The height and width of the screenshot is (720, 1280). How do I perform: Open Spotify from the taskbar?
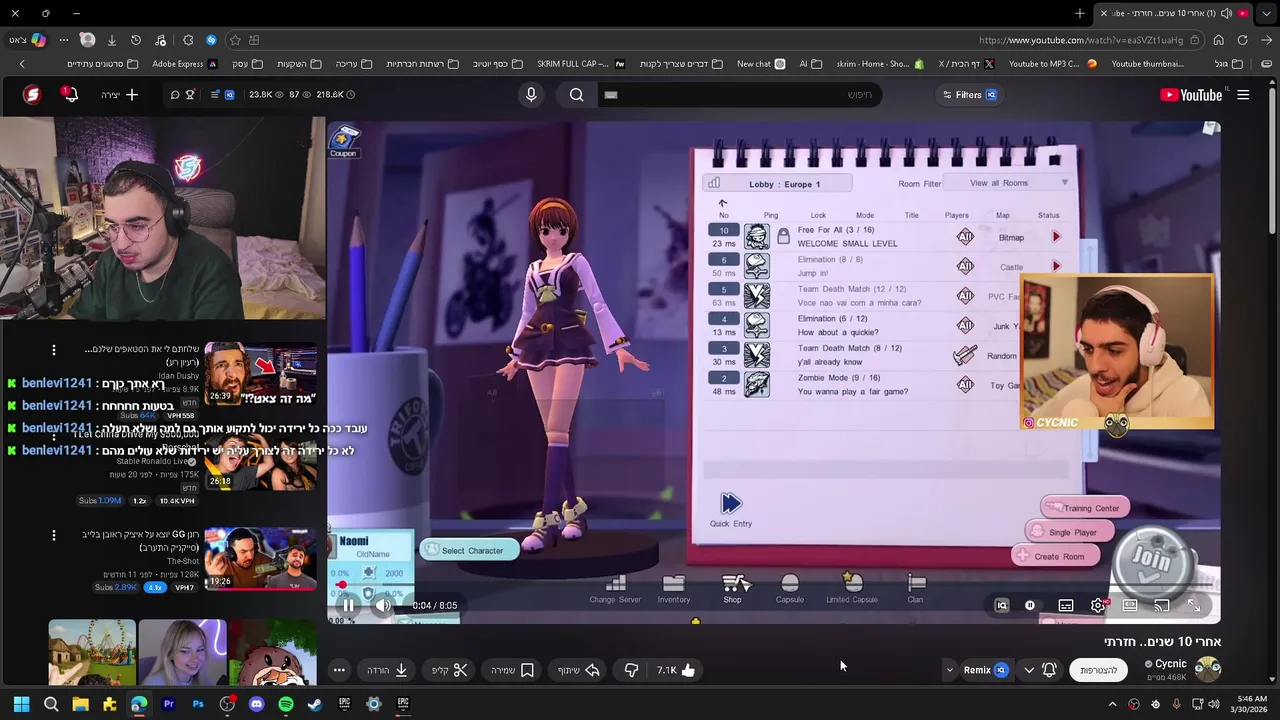click(286, 704)
